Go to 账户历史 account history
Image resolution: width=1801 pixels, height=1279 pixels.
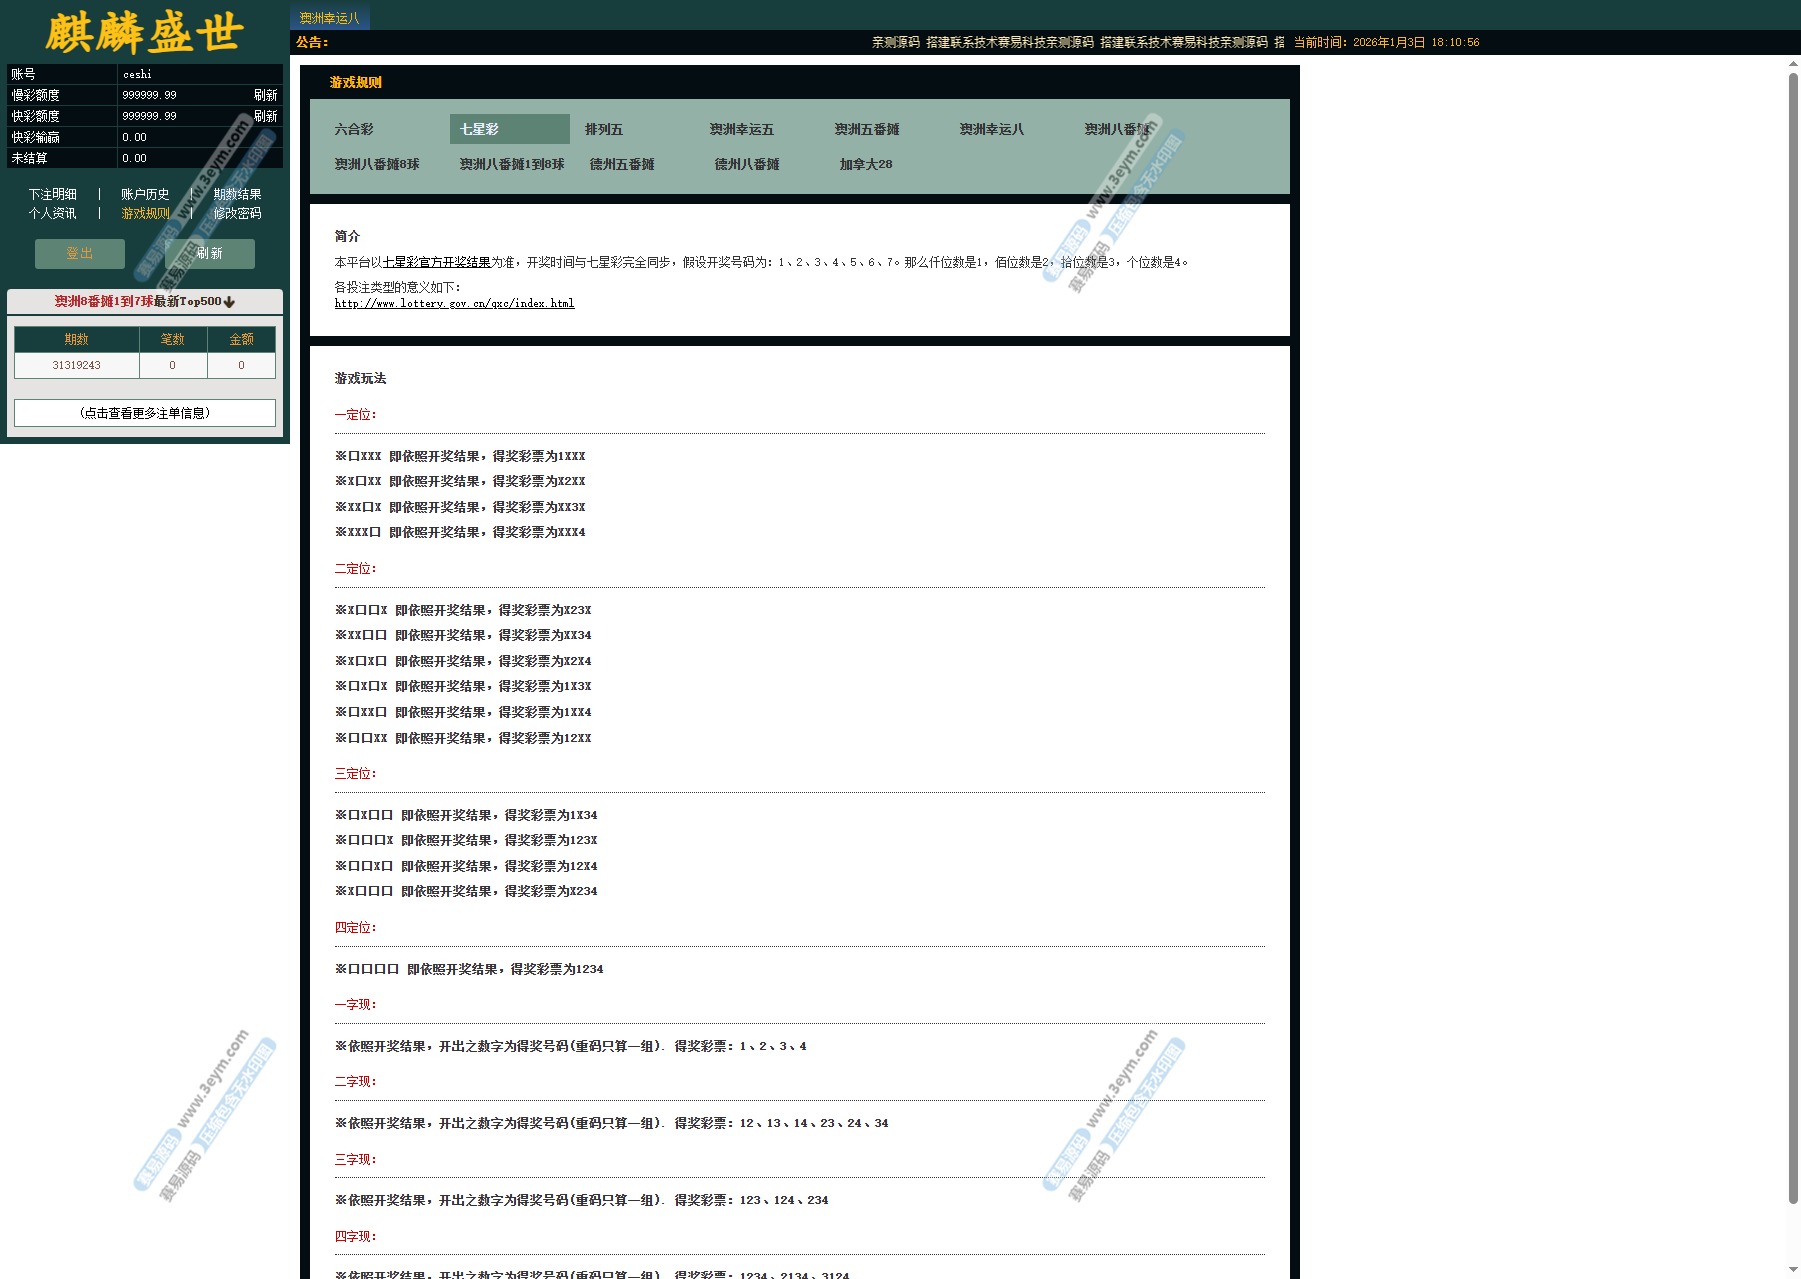[x=145, y=194]
